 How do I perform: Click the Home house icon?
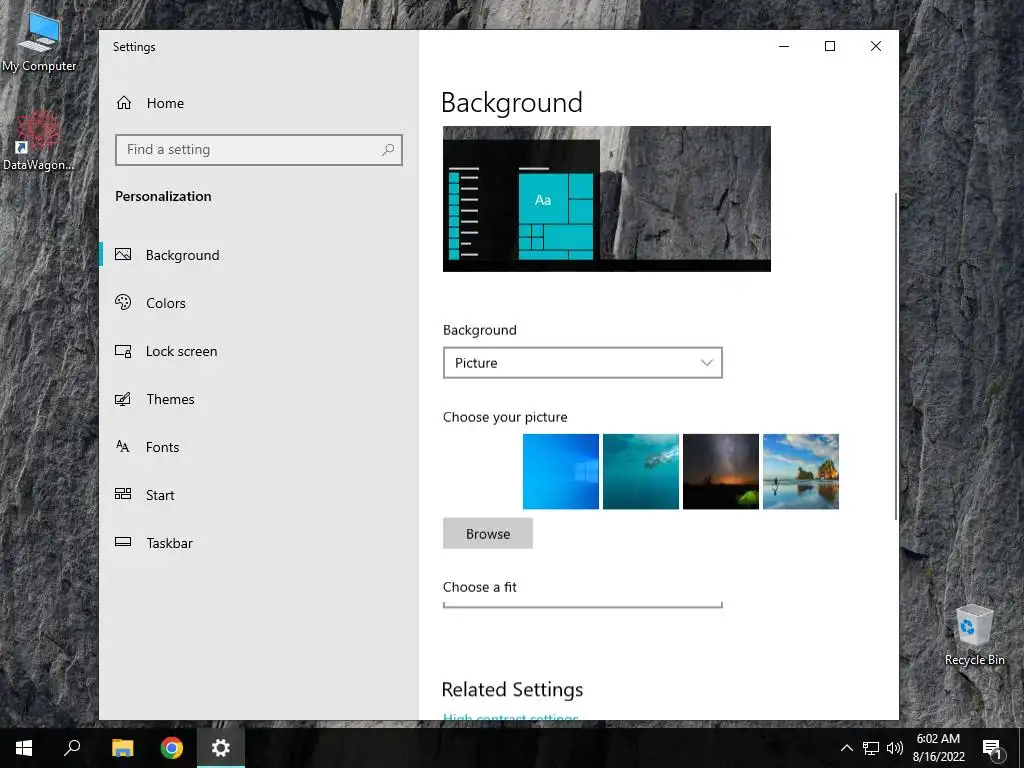(x=124, y=103)
